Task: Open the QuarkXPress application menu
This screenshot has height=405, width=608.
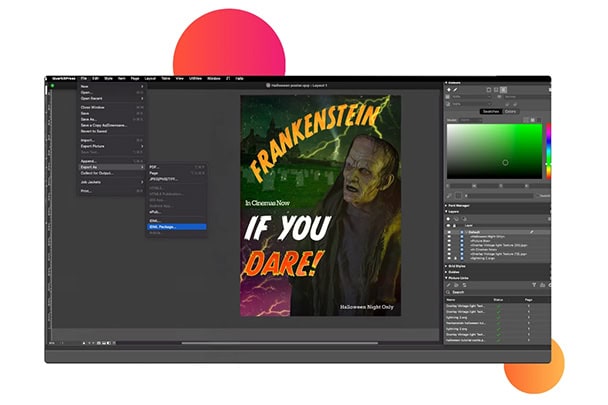Action: 64,78
